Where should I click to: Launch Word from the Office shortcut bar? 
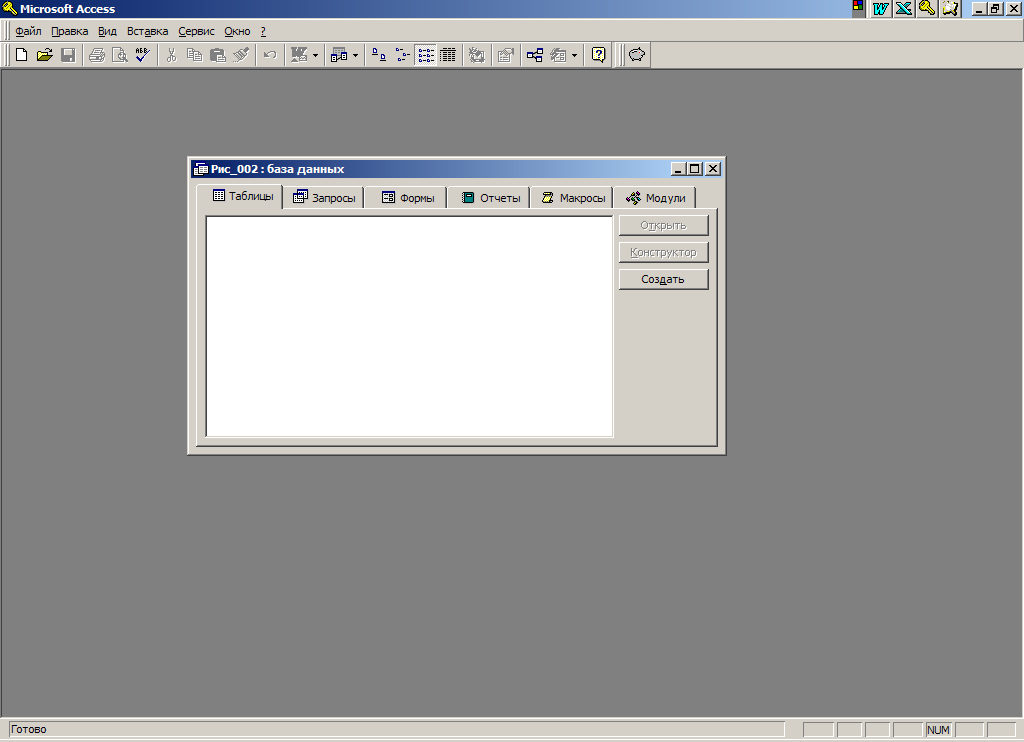click(880, 8)
